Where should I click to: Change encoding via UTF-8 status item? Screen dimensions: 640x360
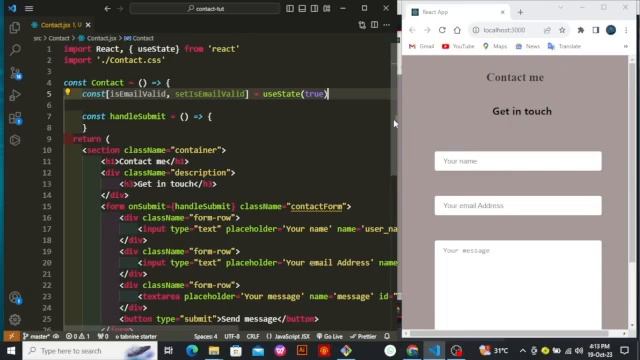pyautogui.click(x=232, y=336)
